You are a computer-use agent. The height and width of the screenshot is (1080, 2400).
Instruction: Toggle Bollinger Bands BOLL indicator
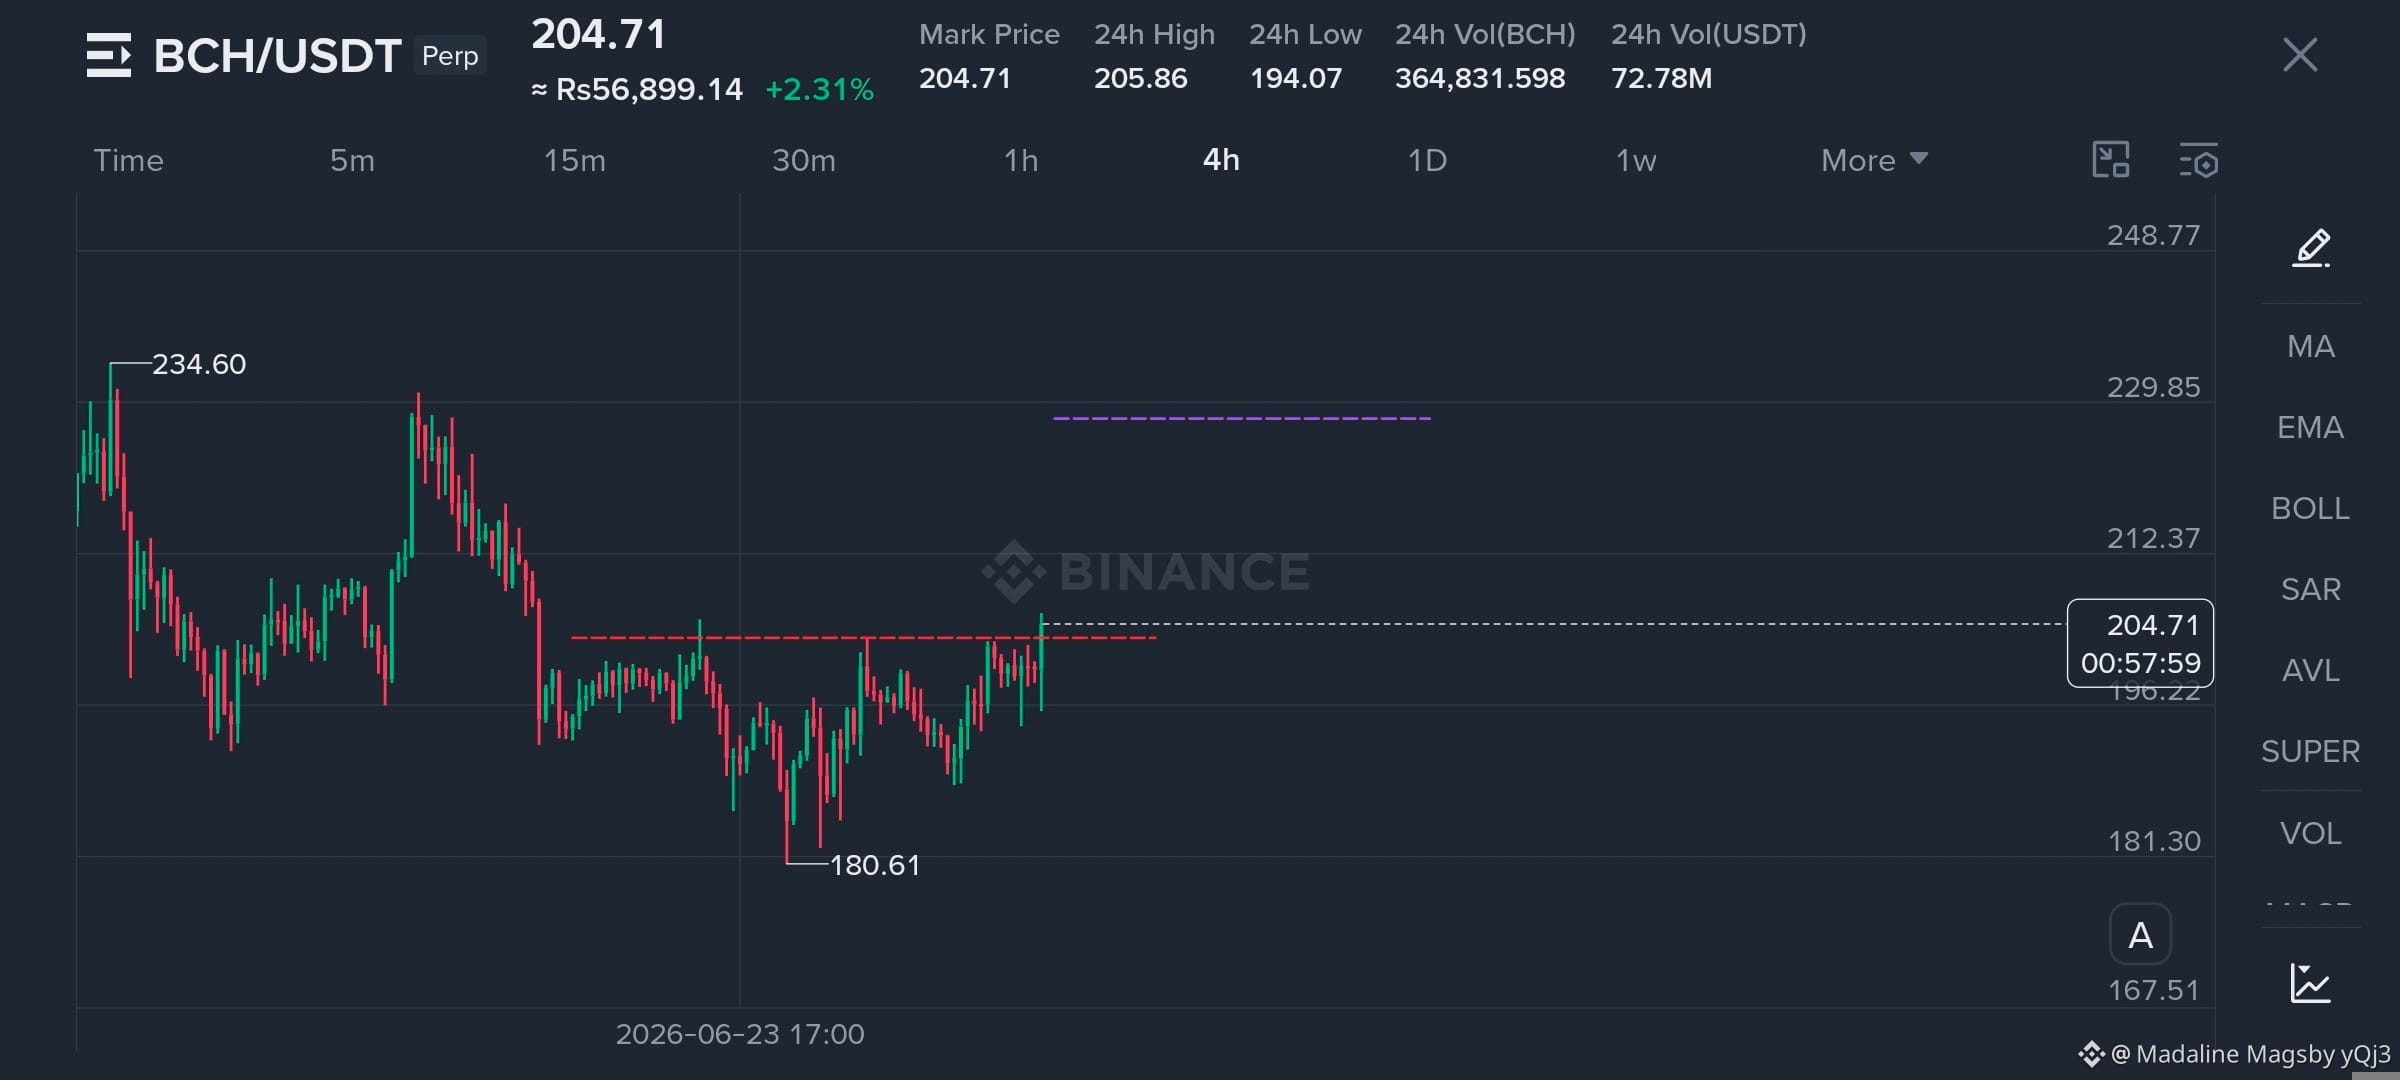tap(2310, 508)
